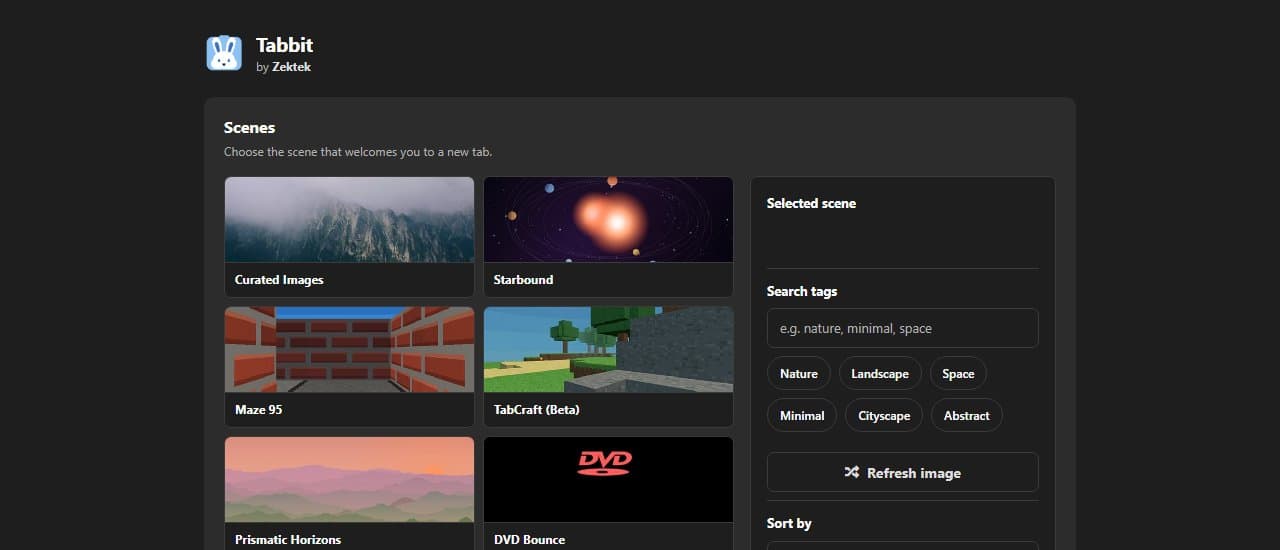The width and height of the screenshot is (1280, 550).
Task: Add the Space tag chip
Action: [x=958, y=373]
